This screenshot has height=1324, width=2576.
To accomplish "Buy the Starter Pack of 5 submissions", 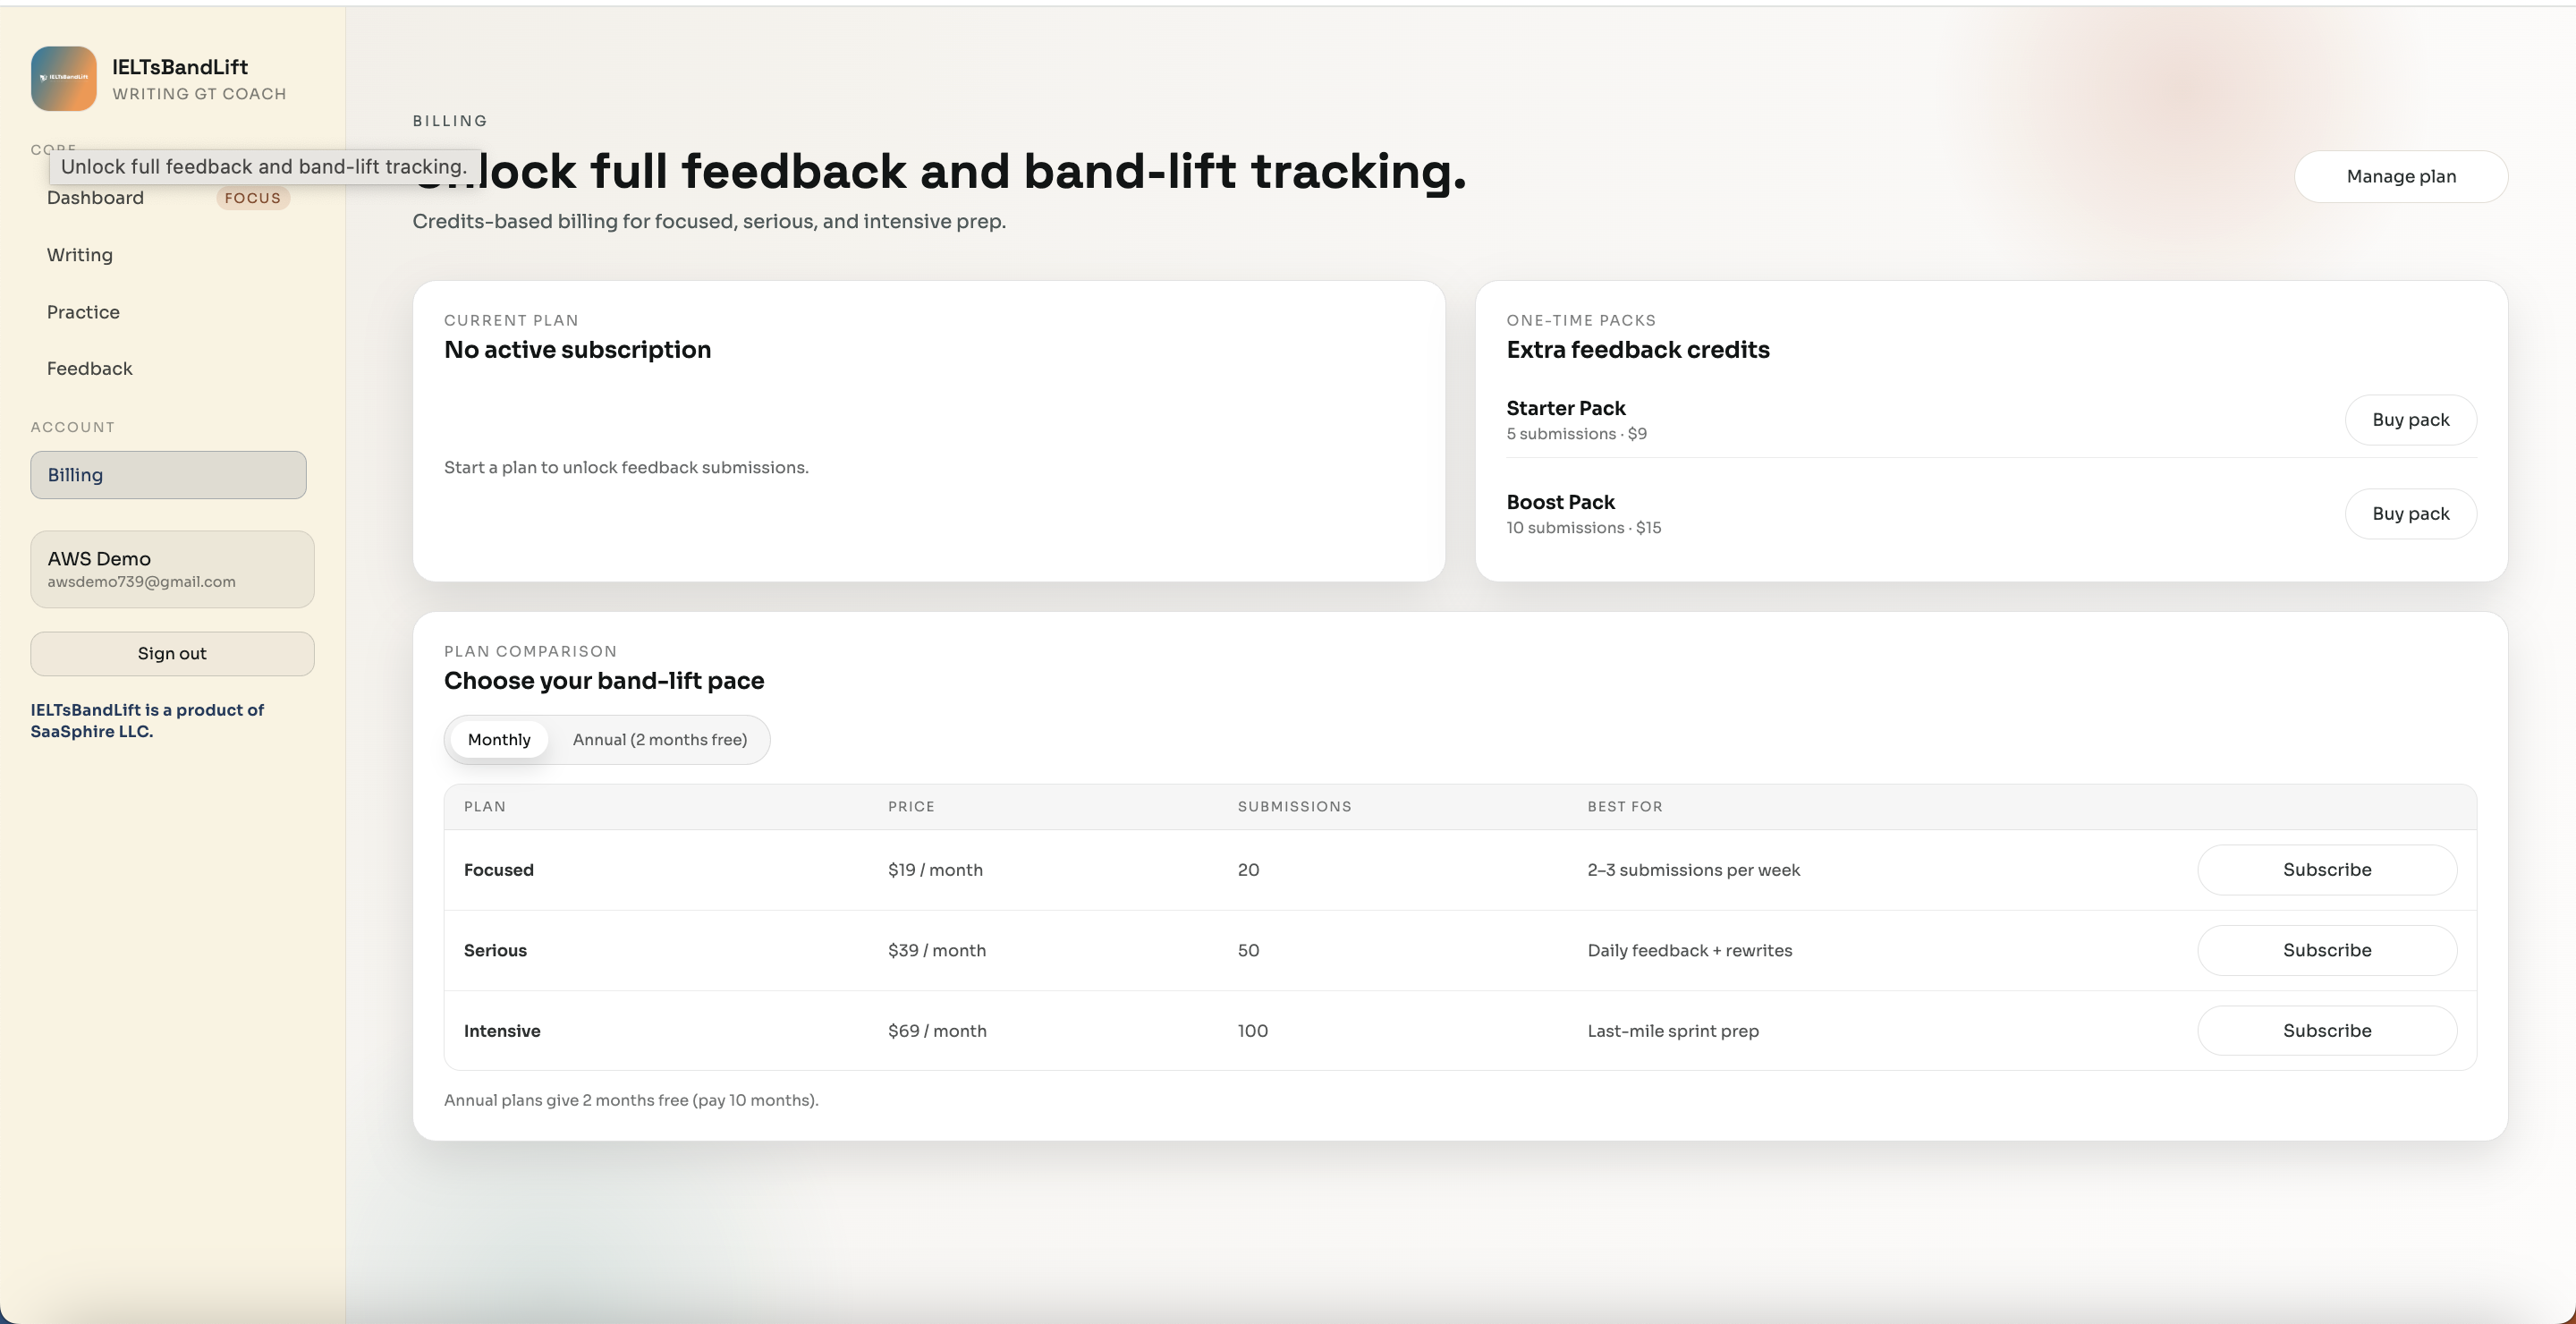I will [x=2410, y=419].
